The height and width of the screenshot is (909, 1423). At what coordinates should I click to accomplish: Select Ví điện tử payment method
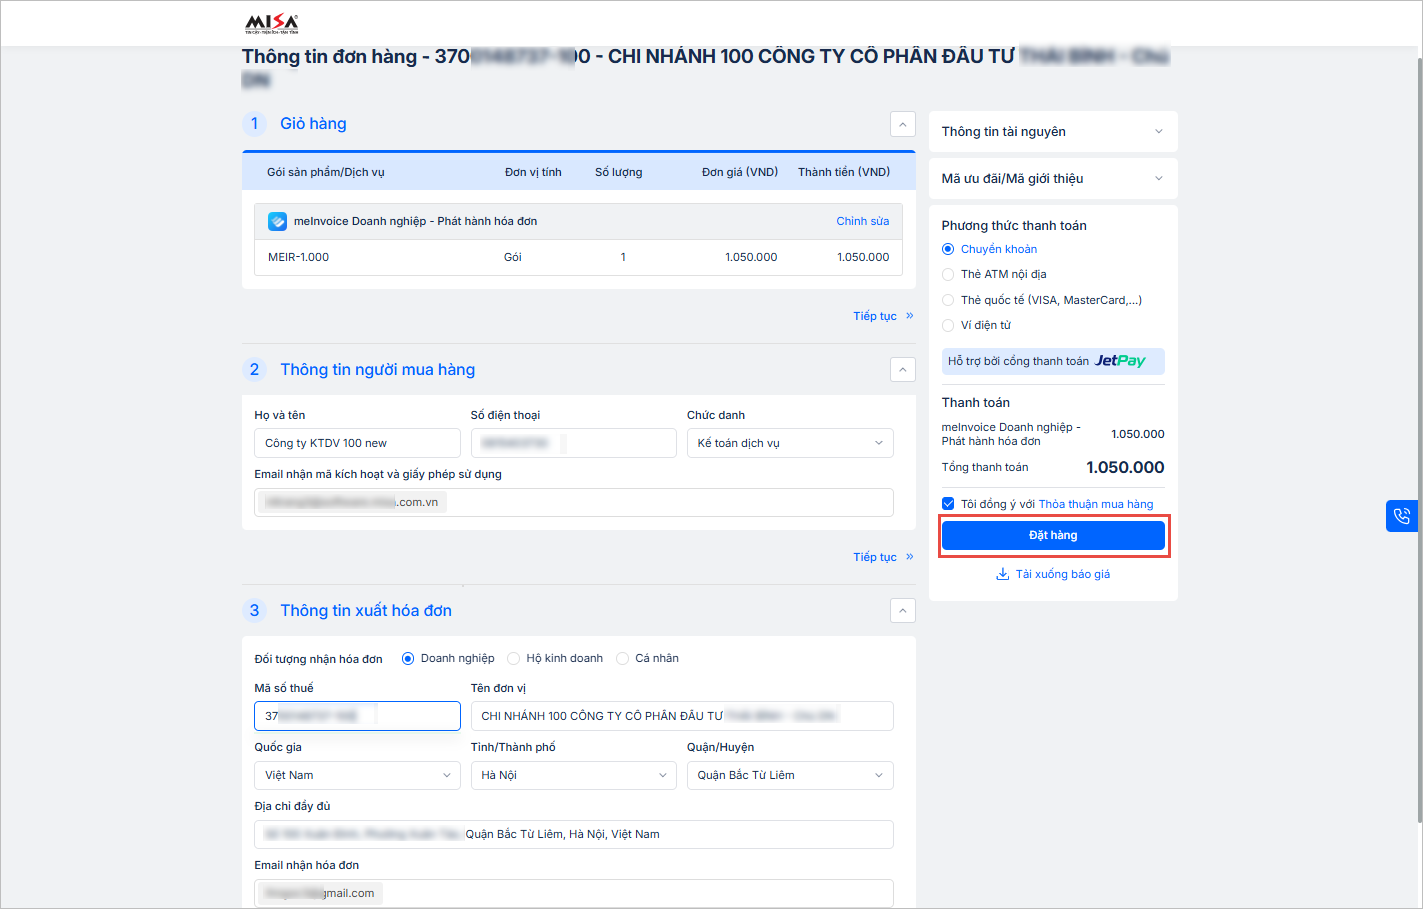(948, 325)
